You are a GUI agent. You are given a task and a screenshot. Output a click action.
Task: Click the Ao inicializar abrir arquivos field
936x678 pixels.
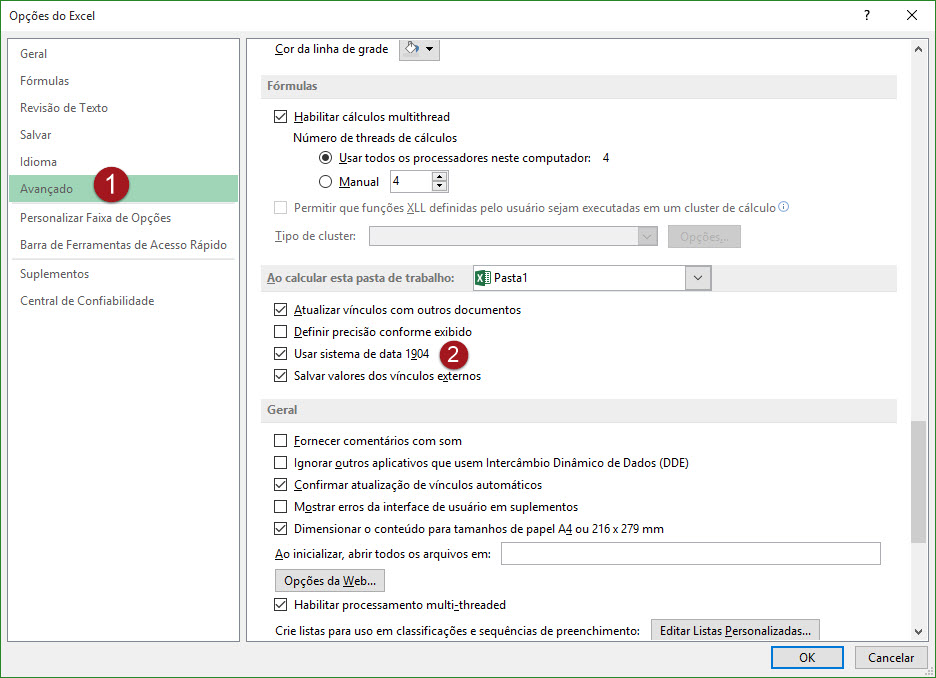click(x=691, y=554)
